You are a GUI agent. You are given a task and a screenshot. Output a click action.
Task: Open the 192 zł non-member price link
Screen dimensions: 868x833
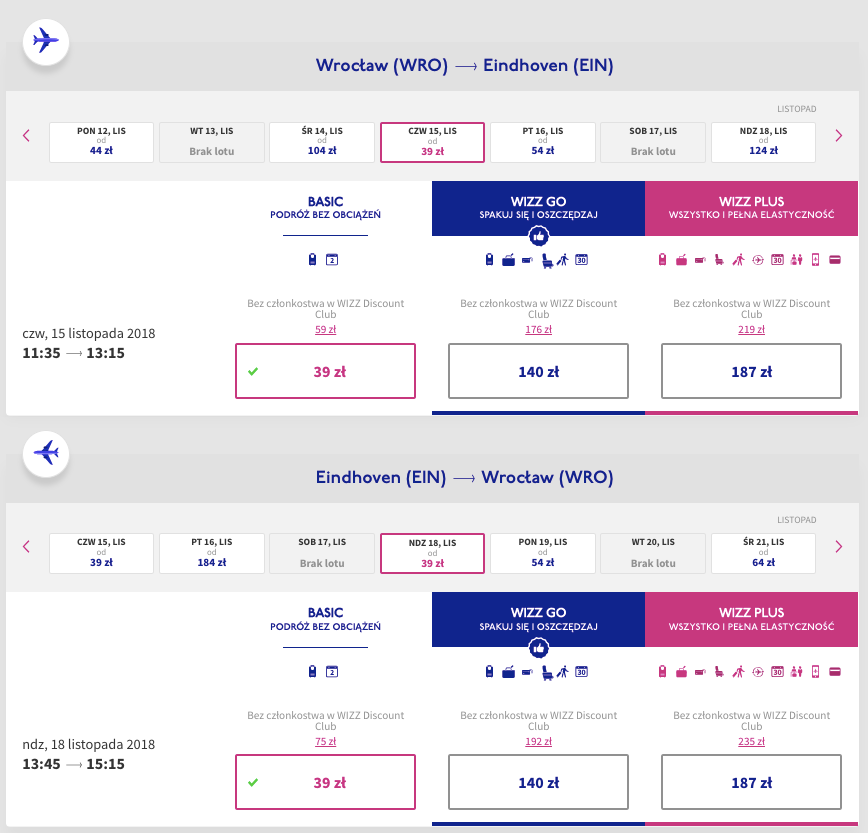pyautogui.click(x=538, y=741)
